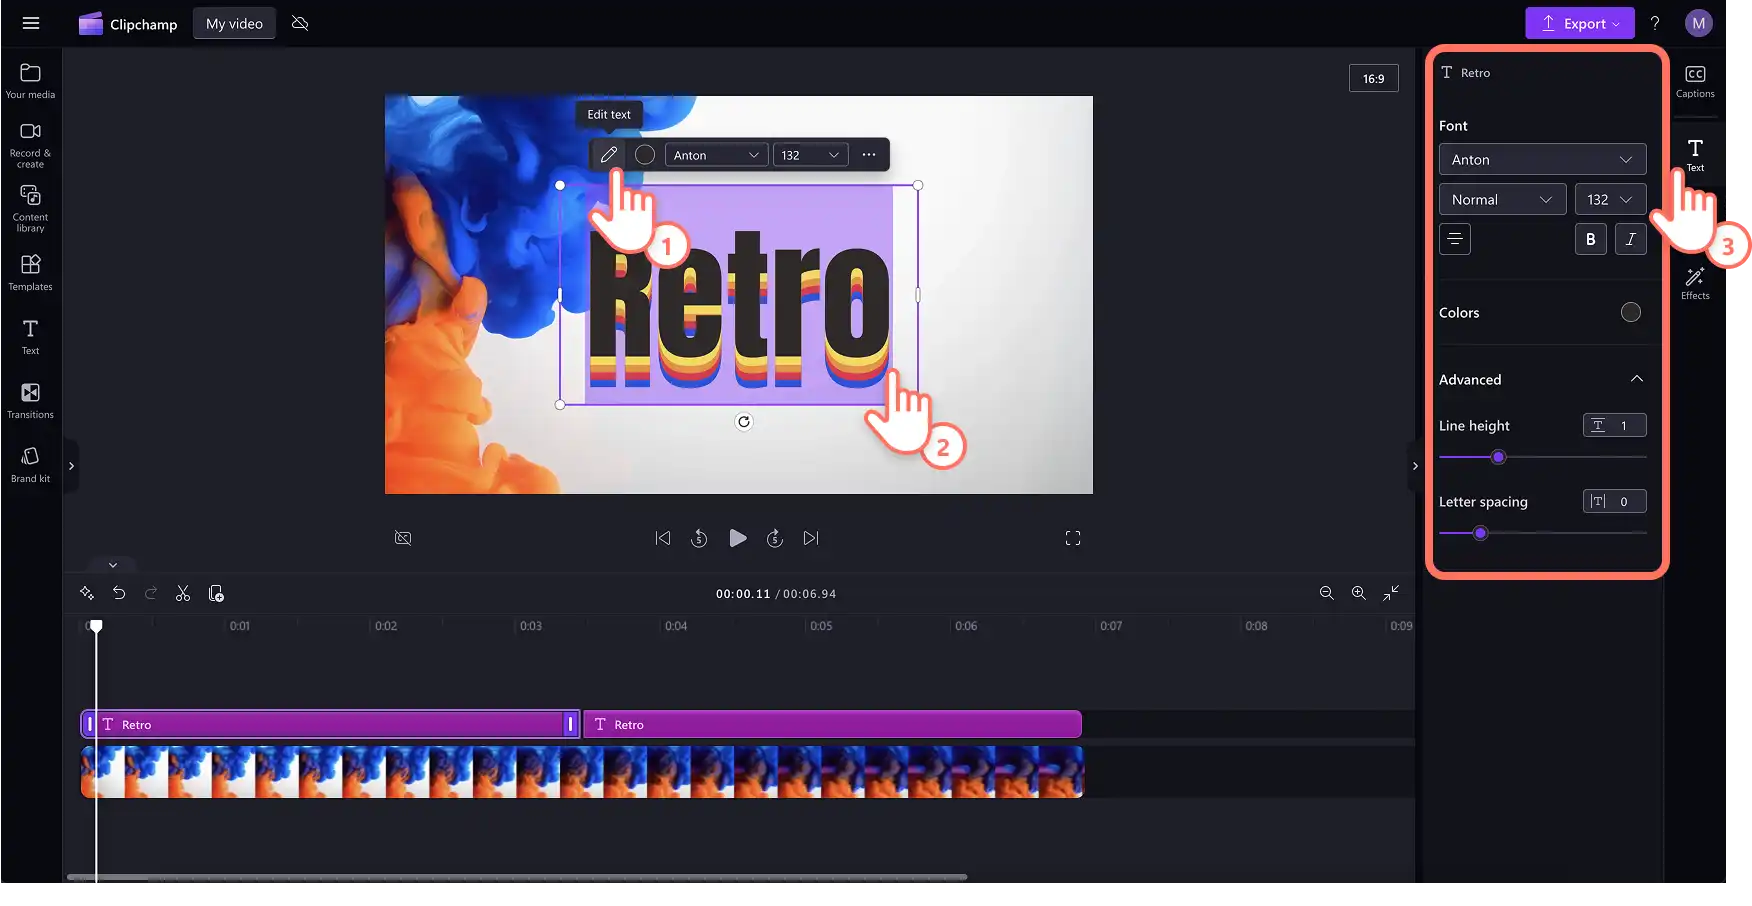This screenshot has height=906, width=1752.
Task: Click the Edit text pencil icon
Action: (x=608, y=155)
